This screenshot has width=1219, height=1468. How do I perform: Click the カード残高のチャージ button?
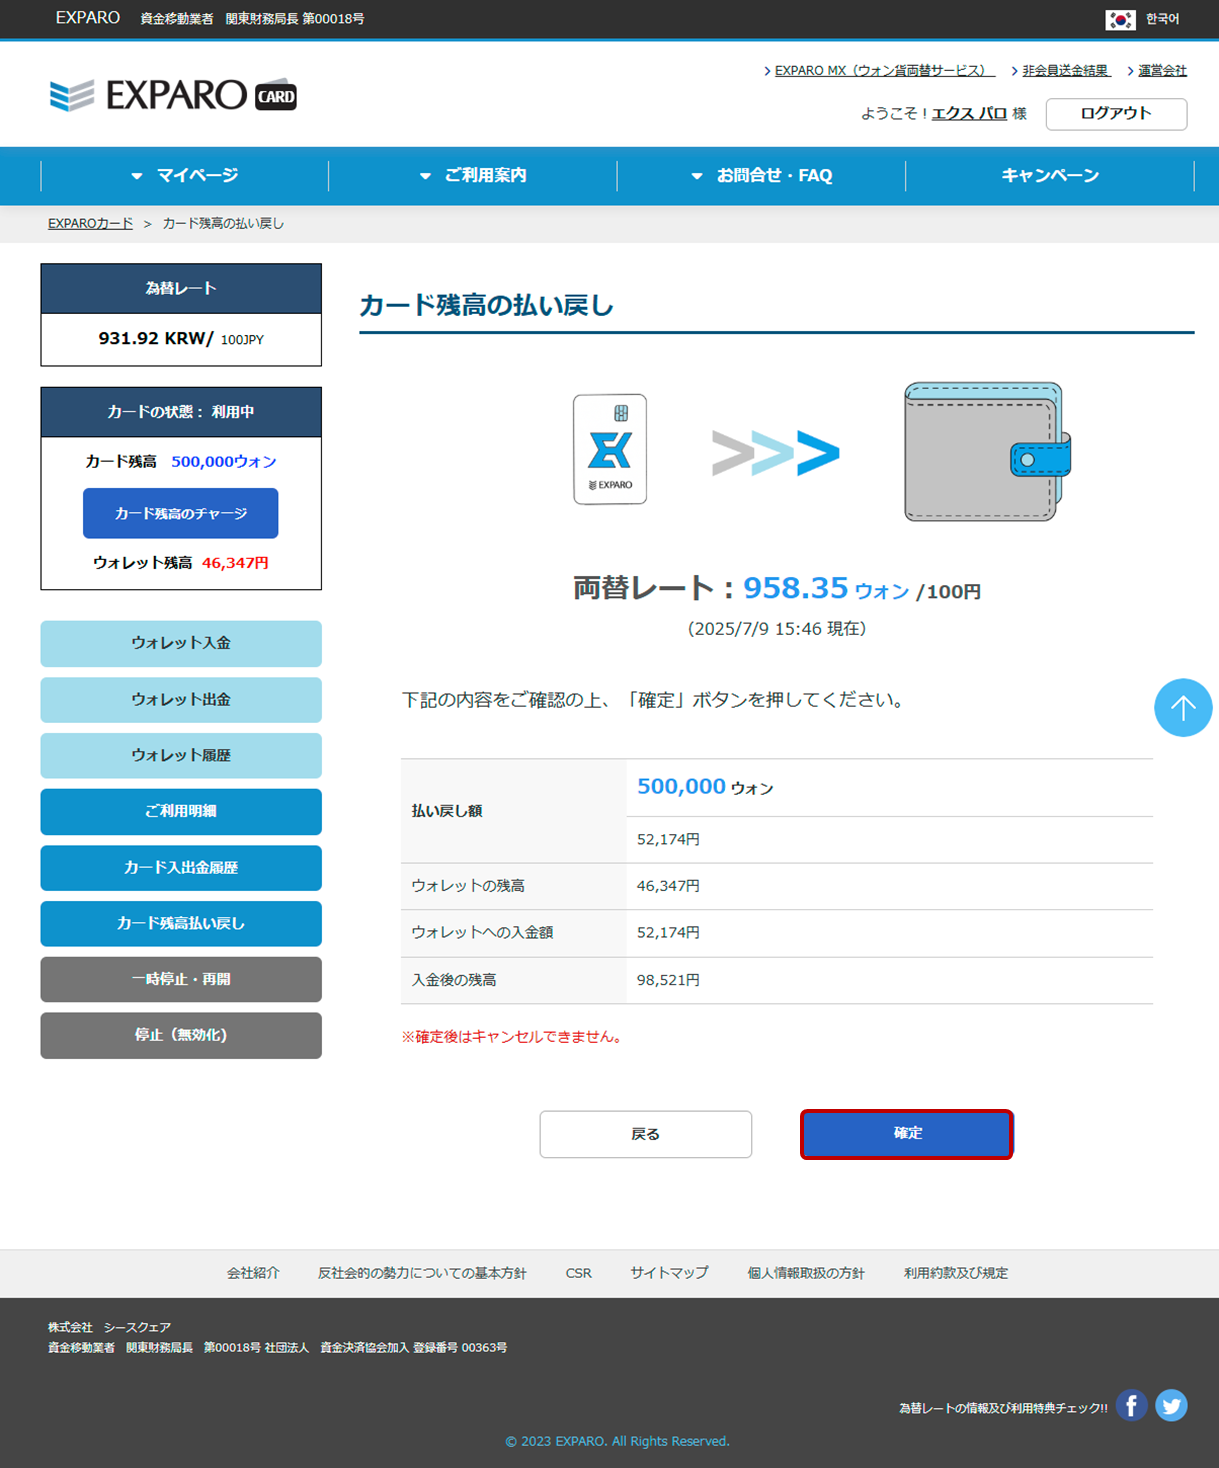[181, 513]
